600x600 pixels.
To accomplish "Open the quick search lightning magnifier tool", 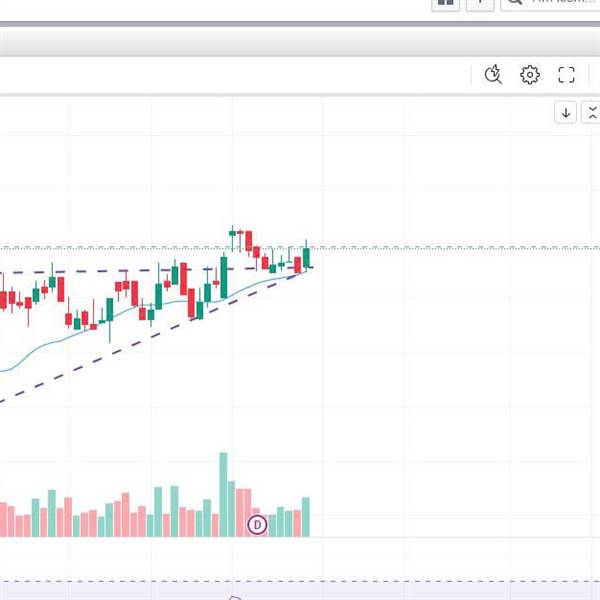I will point(493,74).
